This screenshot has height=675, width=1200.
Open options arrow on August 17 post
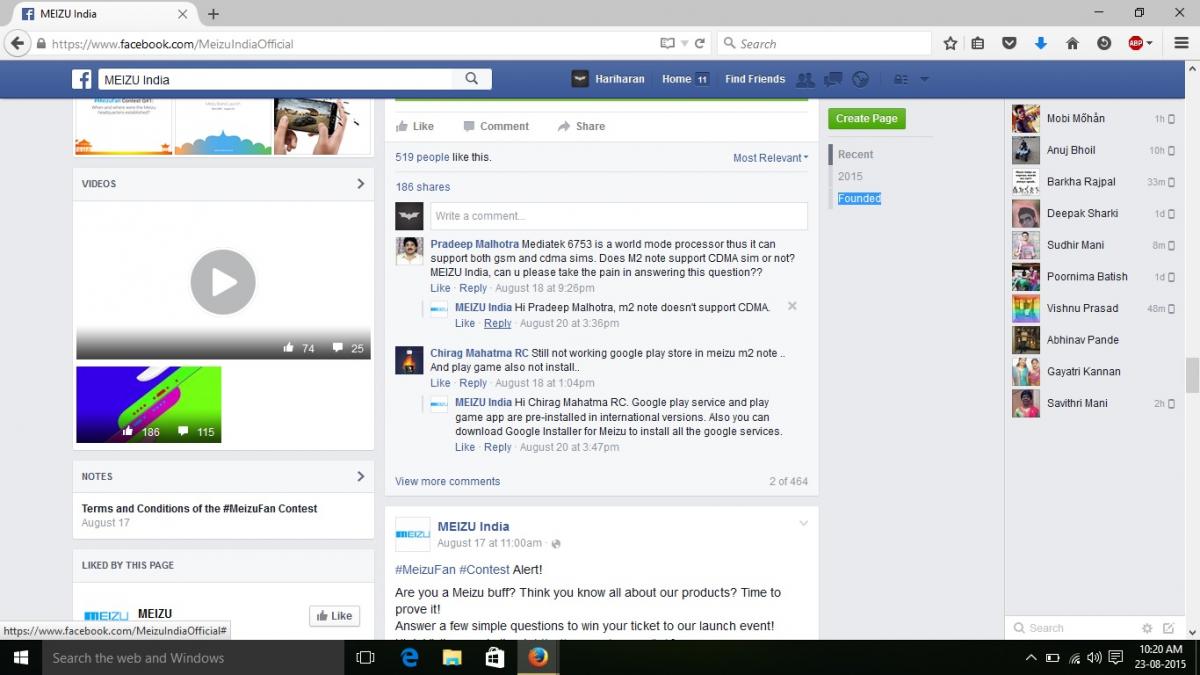coord(803,524)
